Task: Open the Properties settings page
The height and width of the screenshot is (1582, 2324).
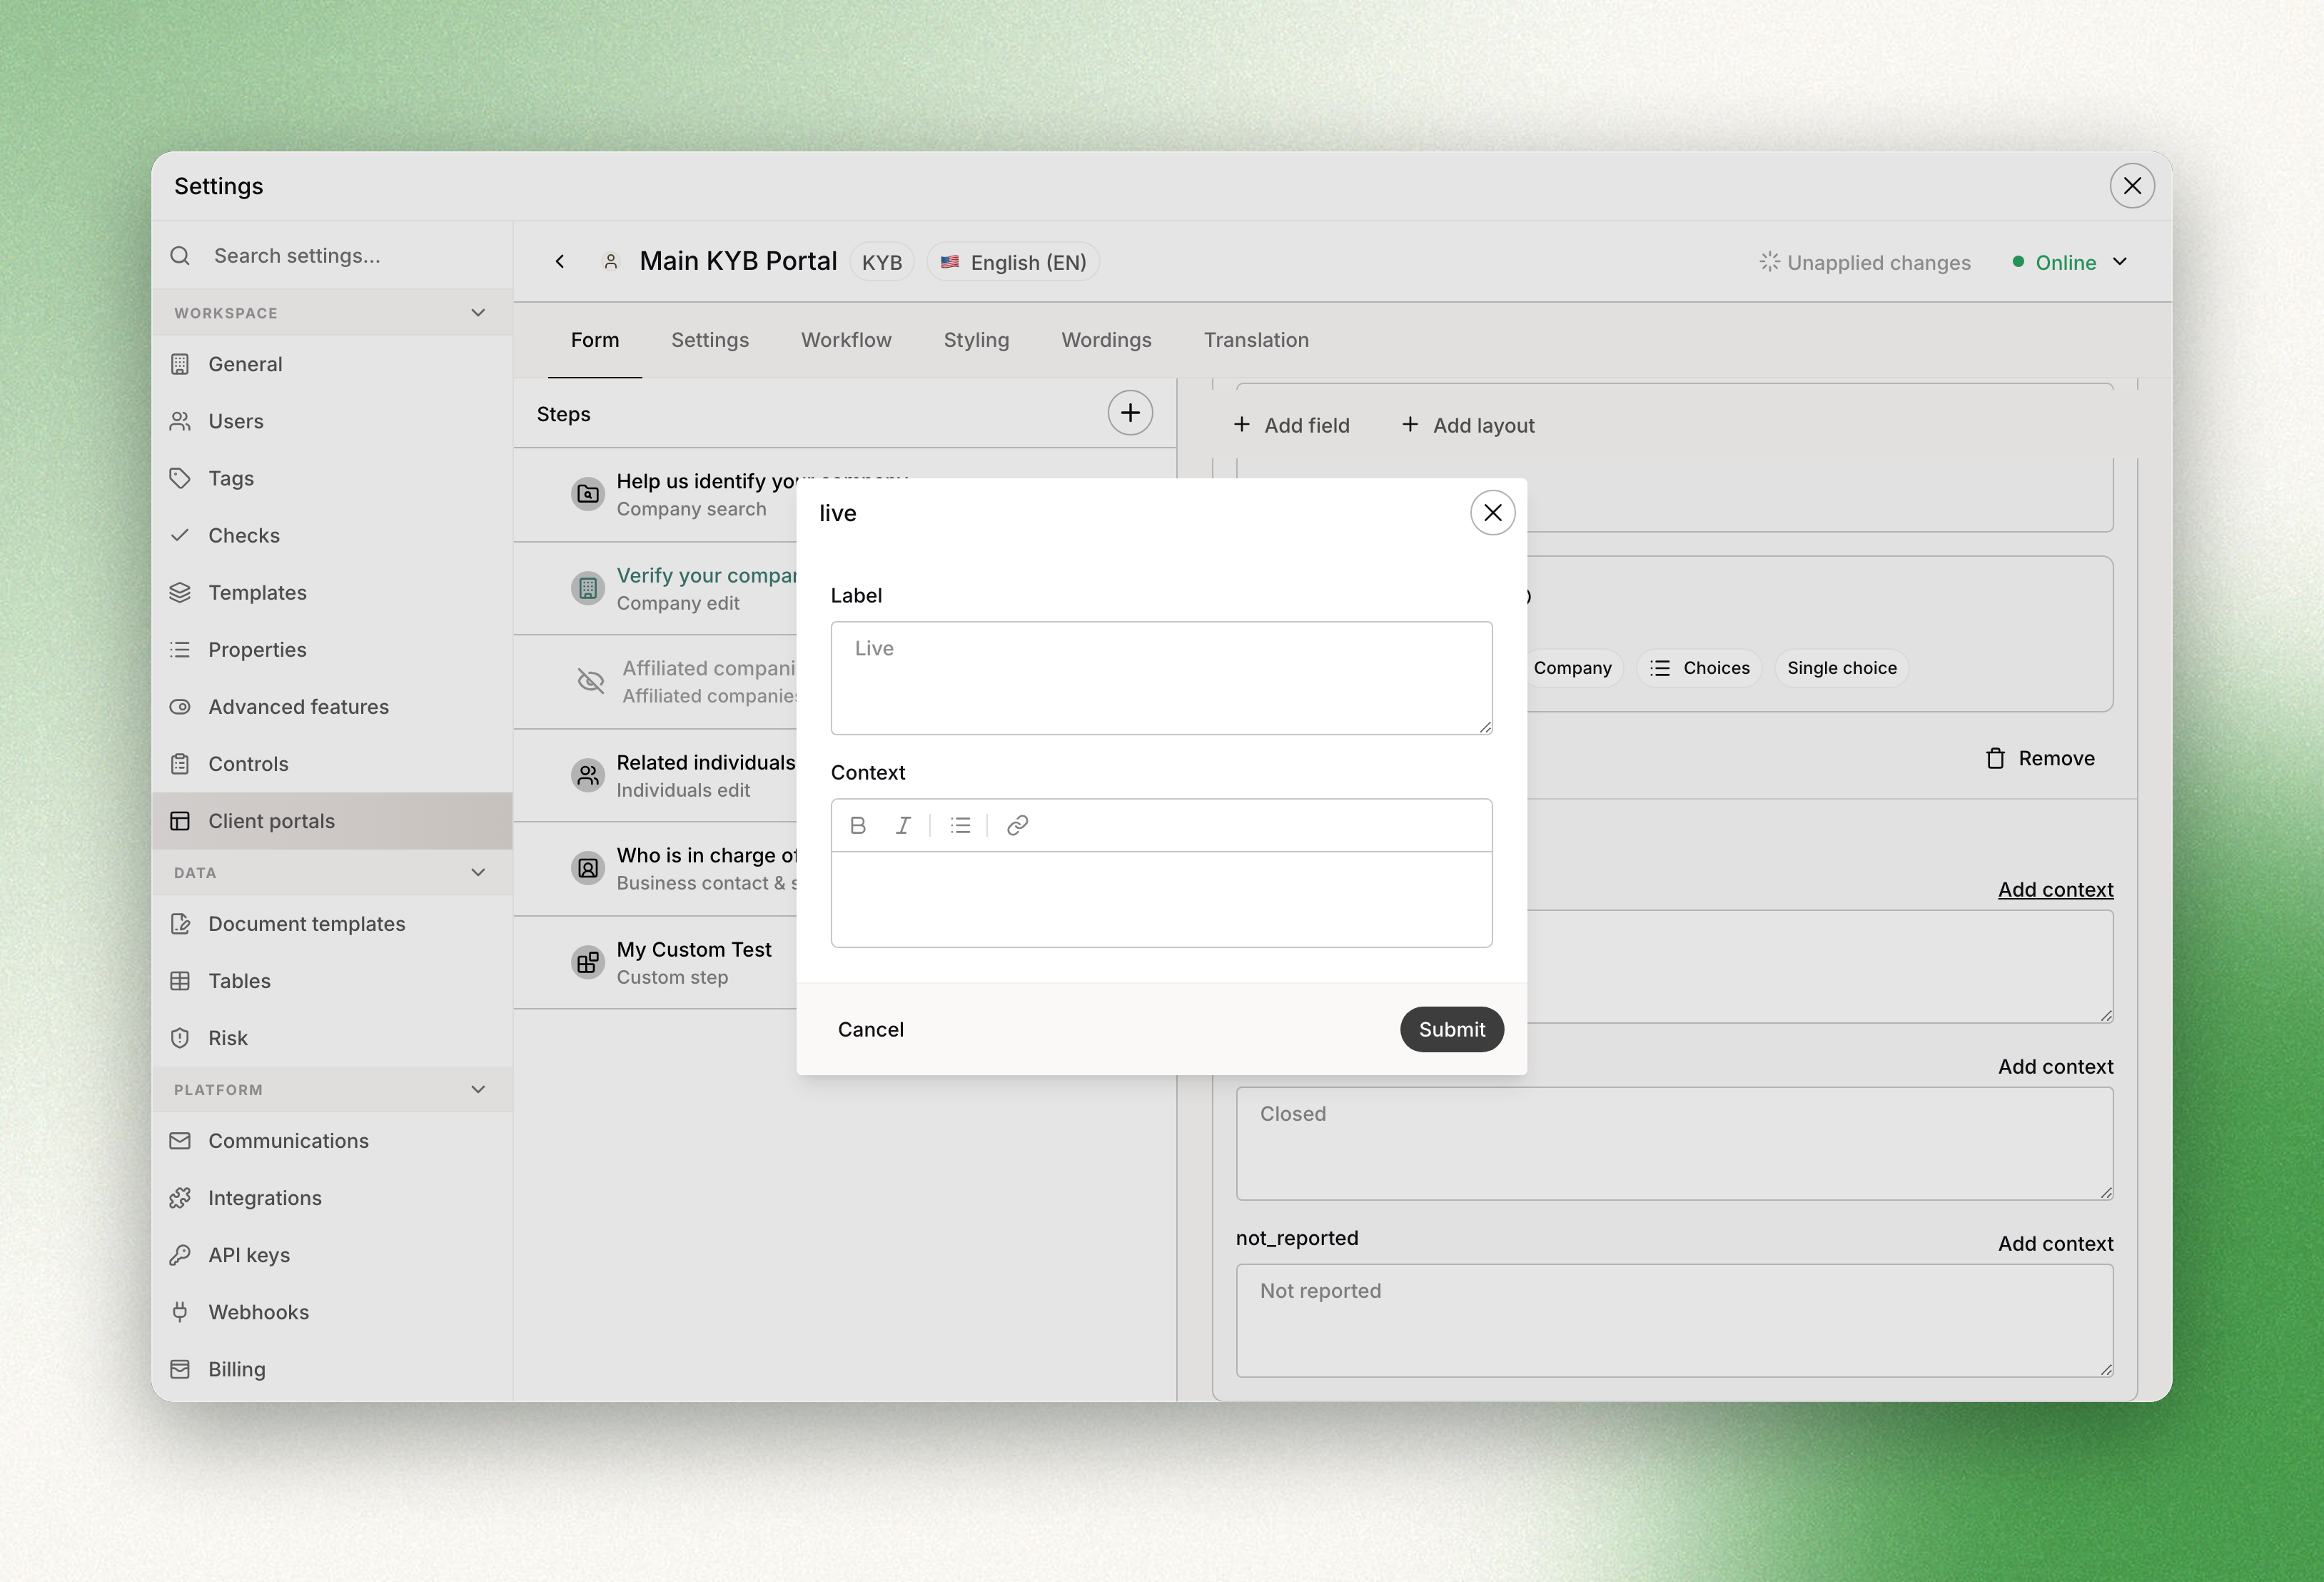Action: pos(332,650)
